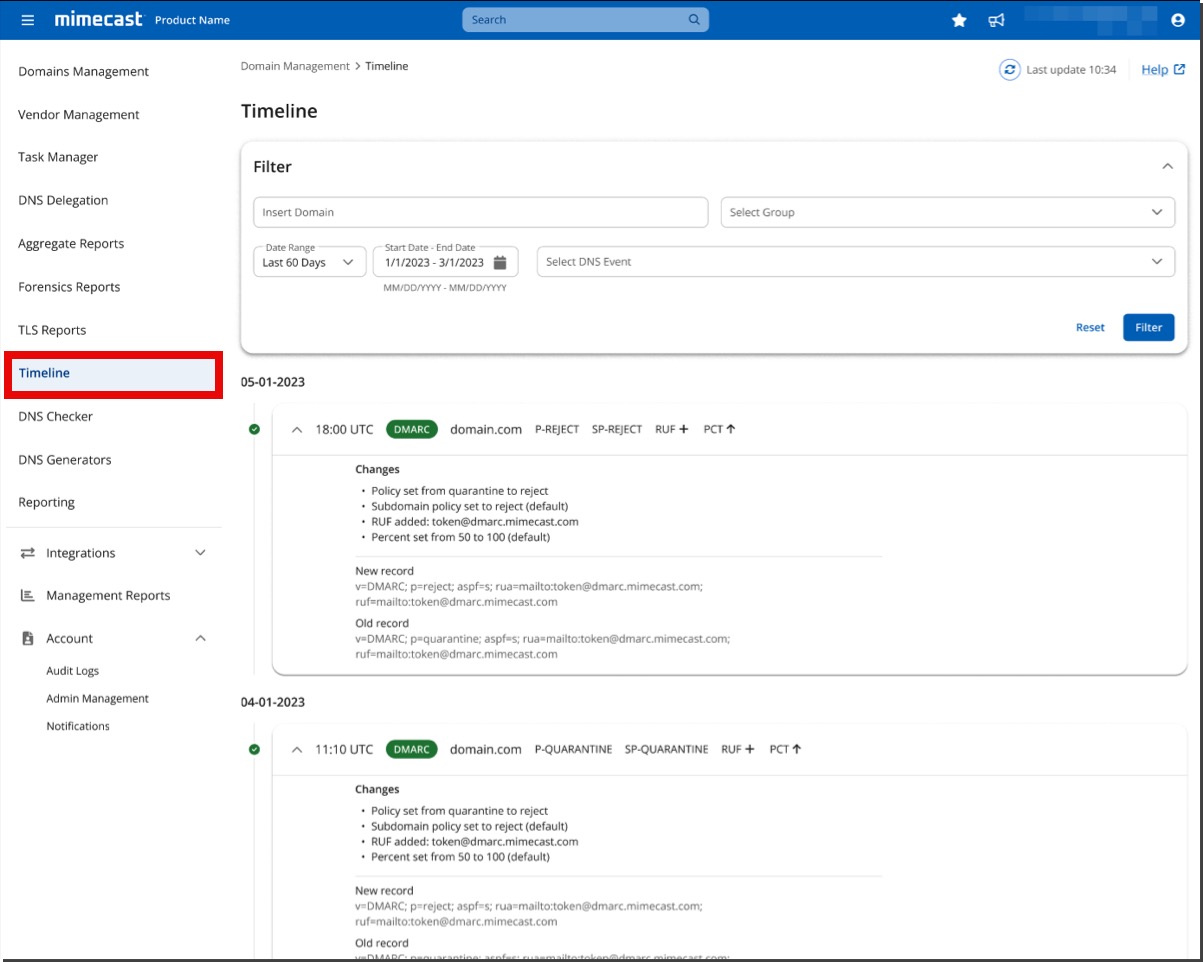The width and height of the screenshot is (1203, 962).
Task: Click the SP-REJECT tag
Action: point(617,429)
